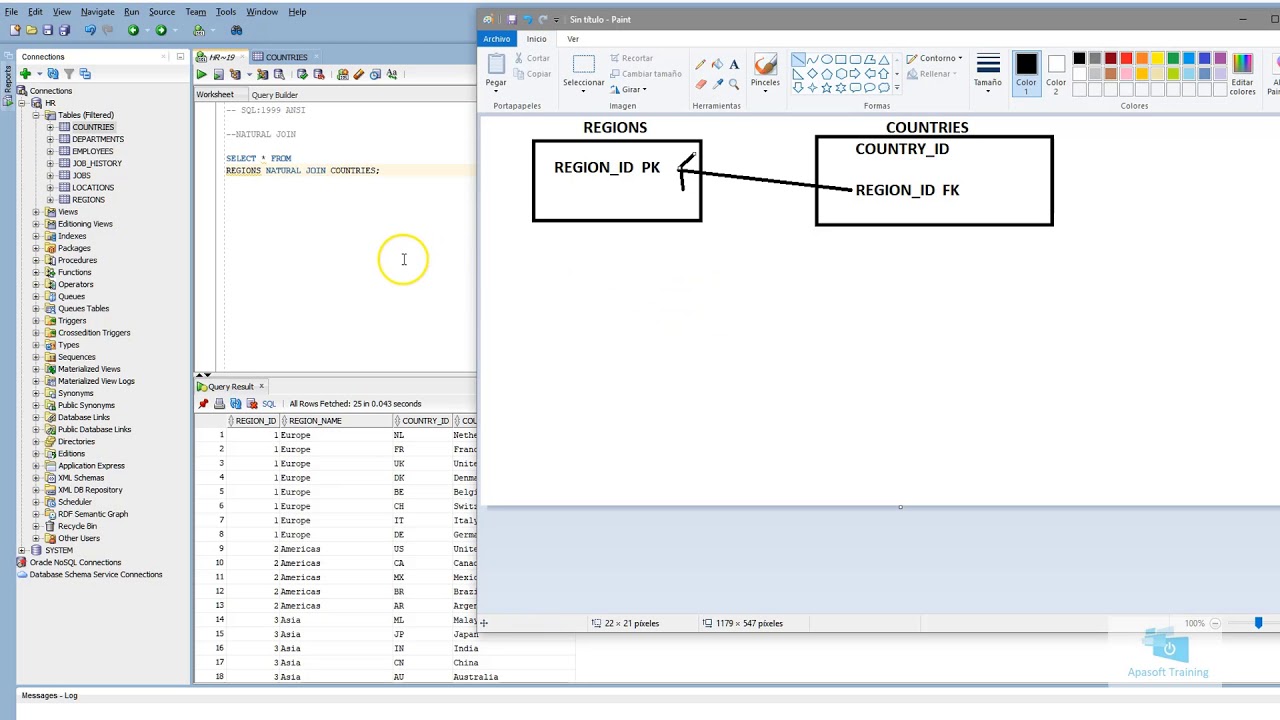Open the Source menu in SQL Developer

point(162,12)
